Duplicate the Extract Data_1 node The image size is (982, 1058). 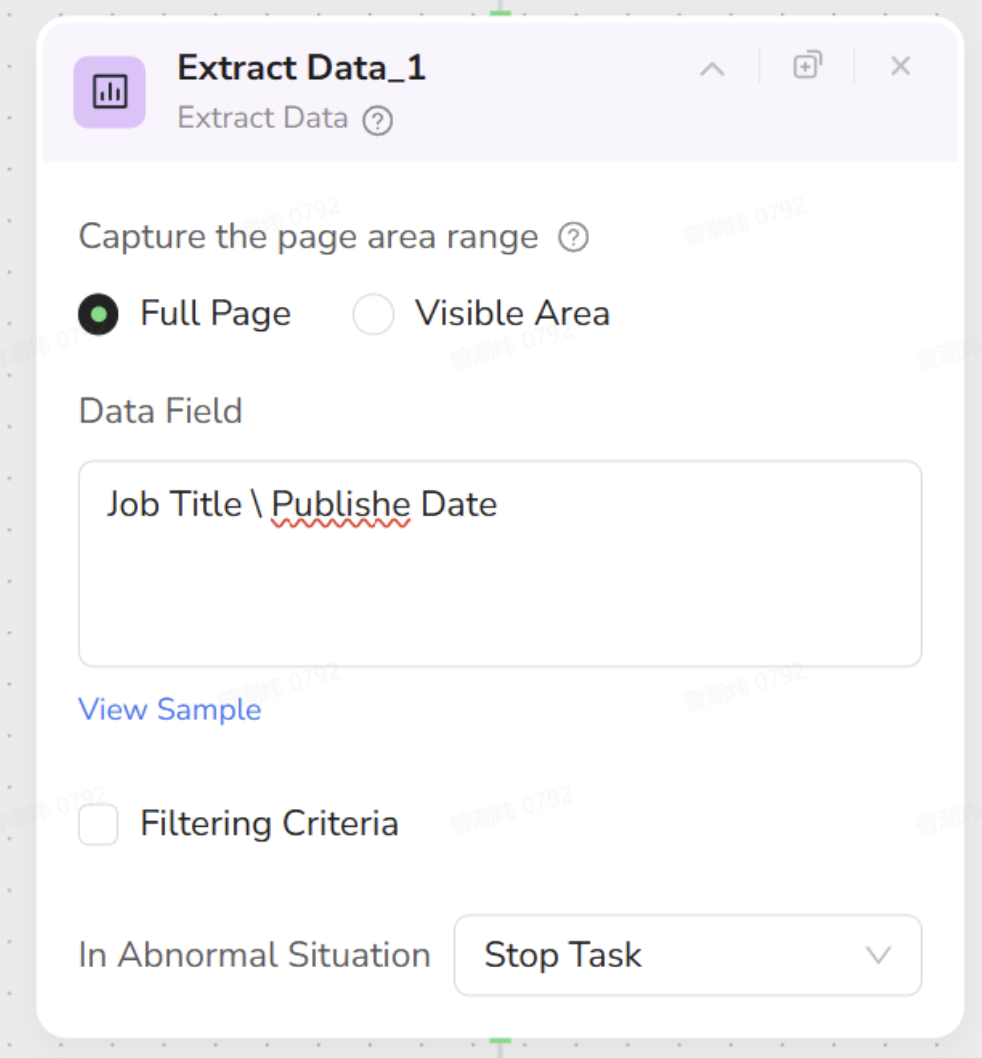coord(807,66)
